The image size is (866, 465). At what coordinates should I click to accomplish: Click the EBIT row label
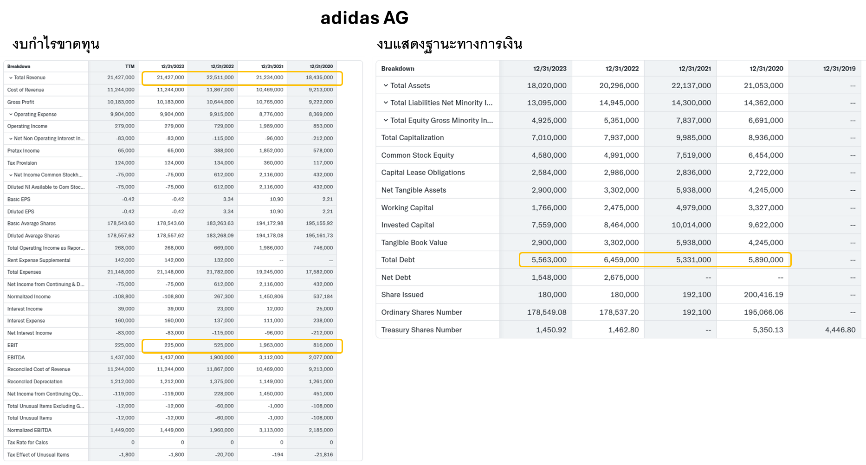(x=13, y=345)
